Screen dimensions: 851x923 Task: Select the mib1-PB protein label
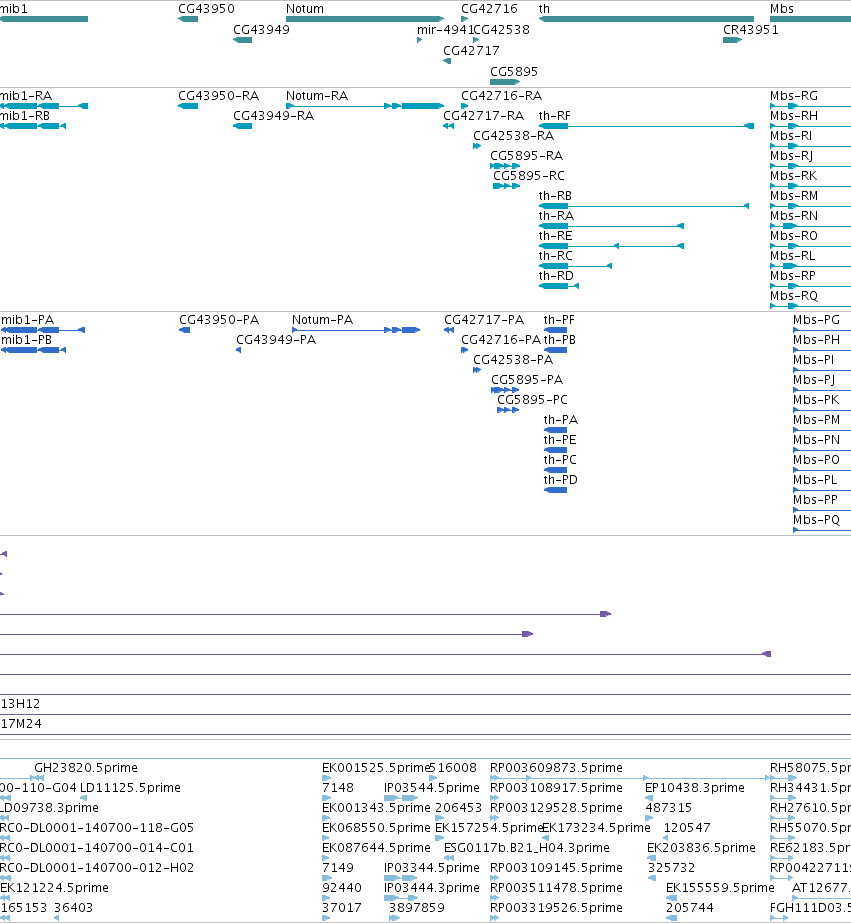[x=26, y=340]
